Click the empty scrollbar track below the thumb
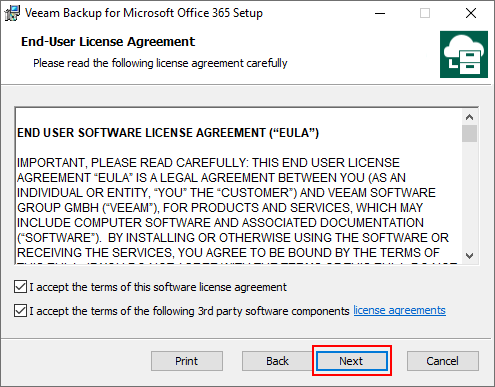The height and width of the screenshot is (387, 495). pyautogui.click(x=470, y=195)
